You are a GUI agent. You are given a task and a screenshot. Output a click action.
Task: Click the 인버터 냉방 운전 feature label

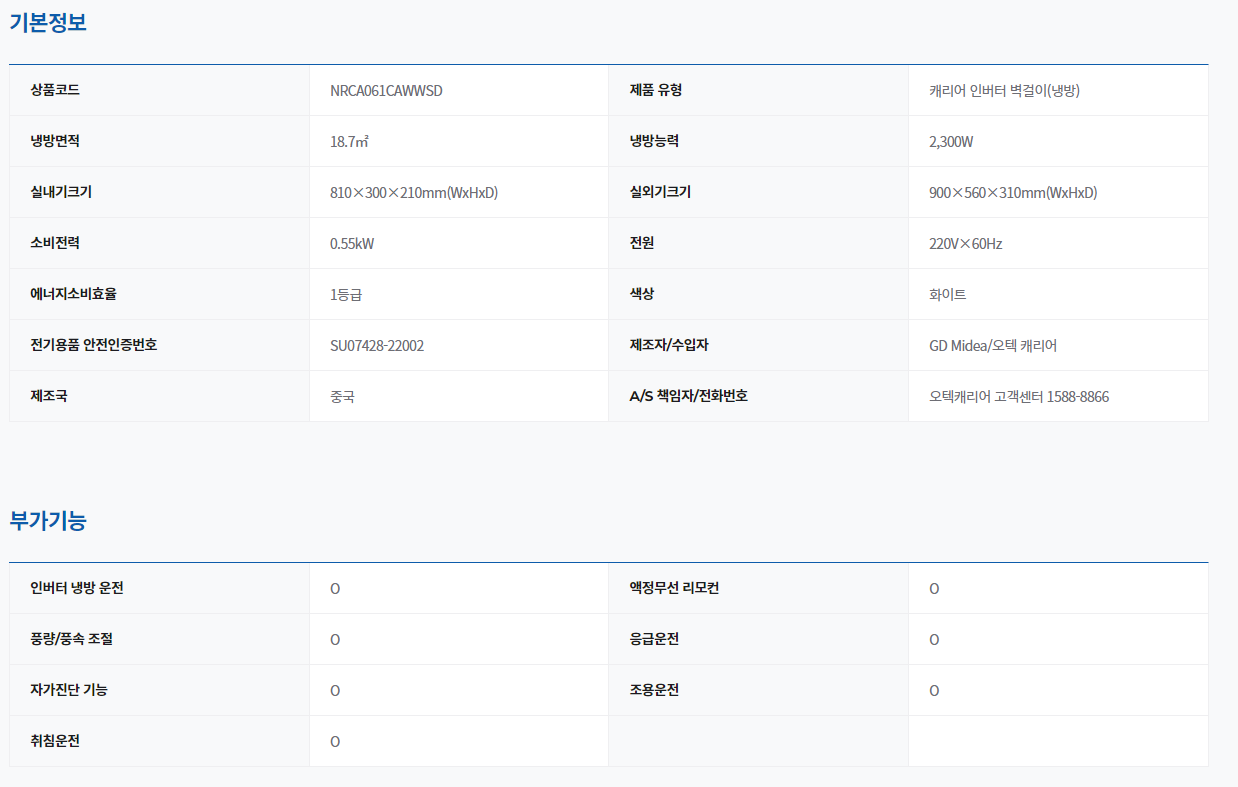click(x=77, y=588)
